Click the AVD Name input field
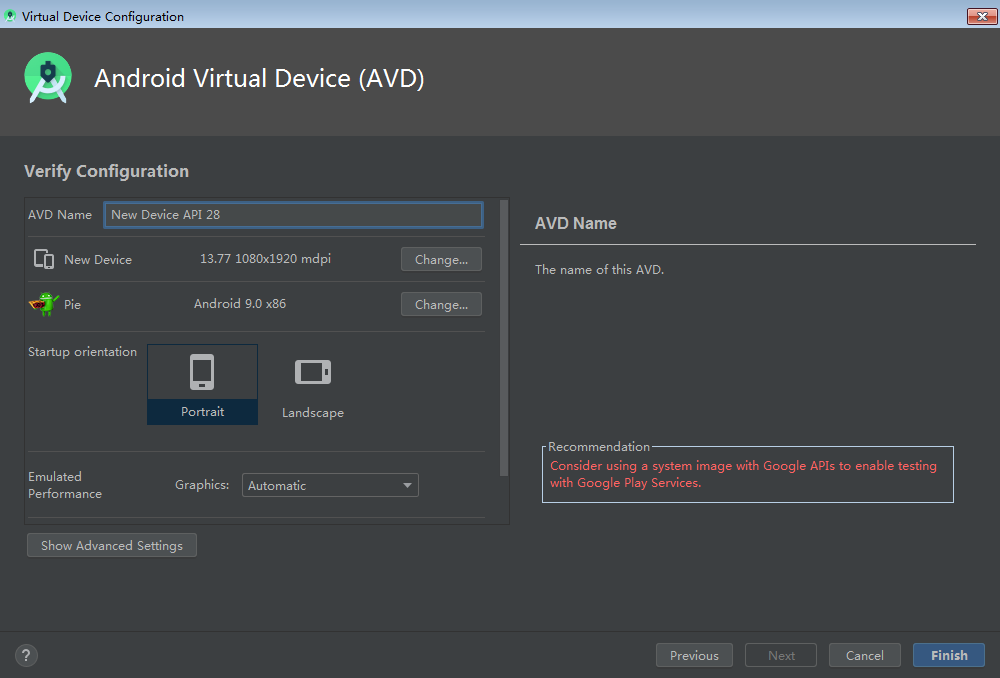Screen dimensions: 1000x678 (293, 215)
